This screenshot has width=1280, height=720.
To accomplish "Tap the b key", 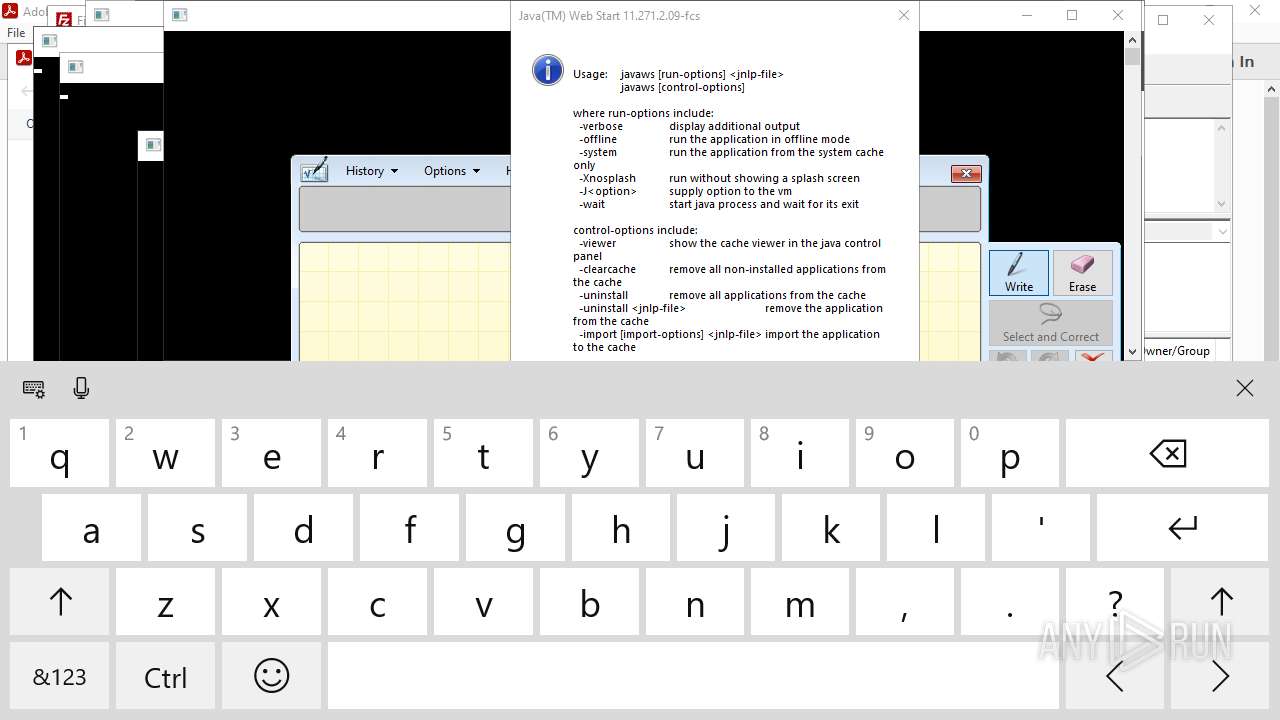I will 589,602.
